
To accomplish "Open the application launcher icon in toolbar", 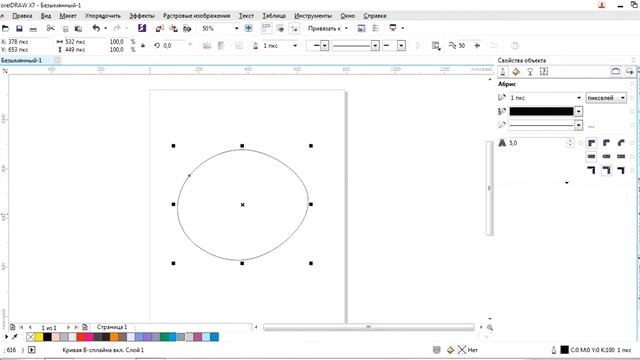I will (x=393, y=28).
